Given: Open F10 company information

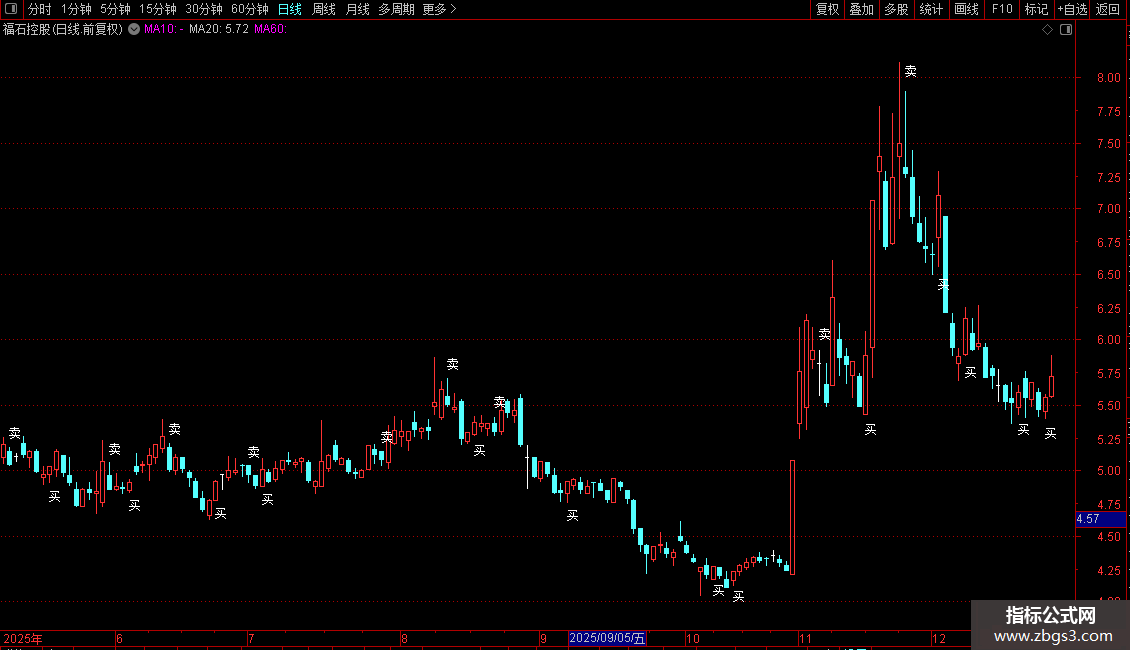Looking at the screenshot, I should click(1002, 9).
